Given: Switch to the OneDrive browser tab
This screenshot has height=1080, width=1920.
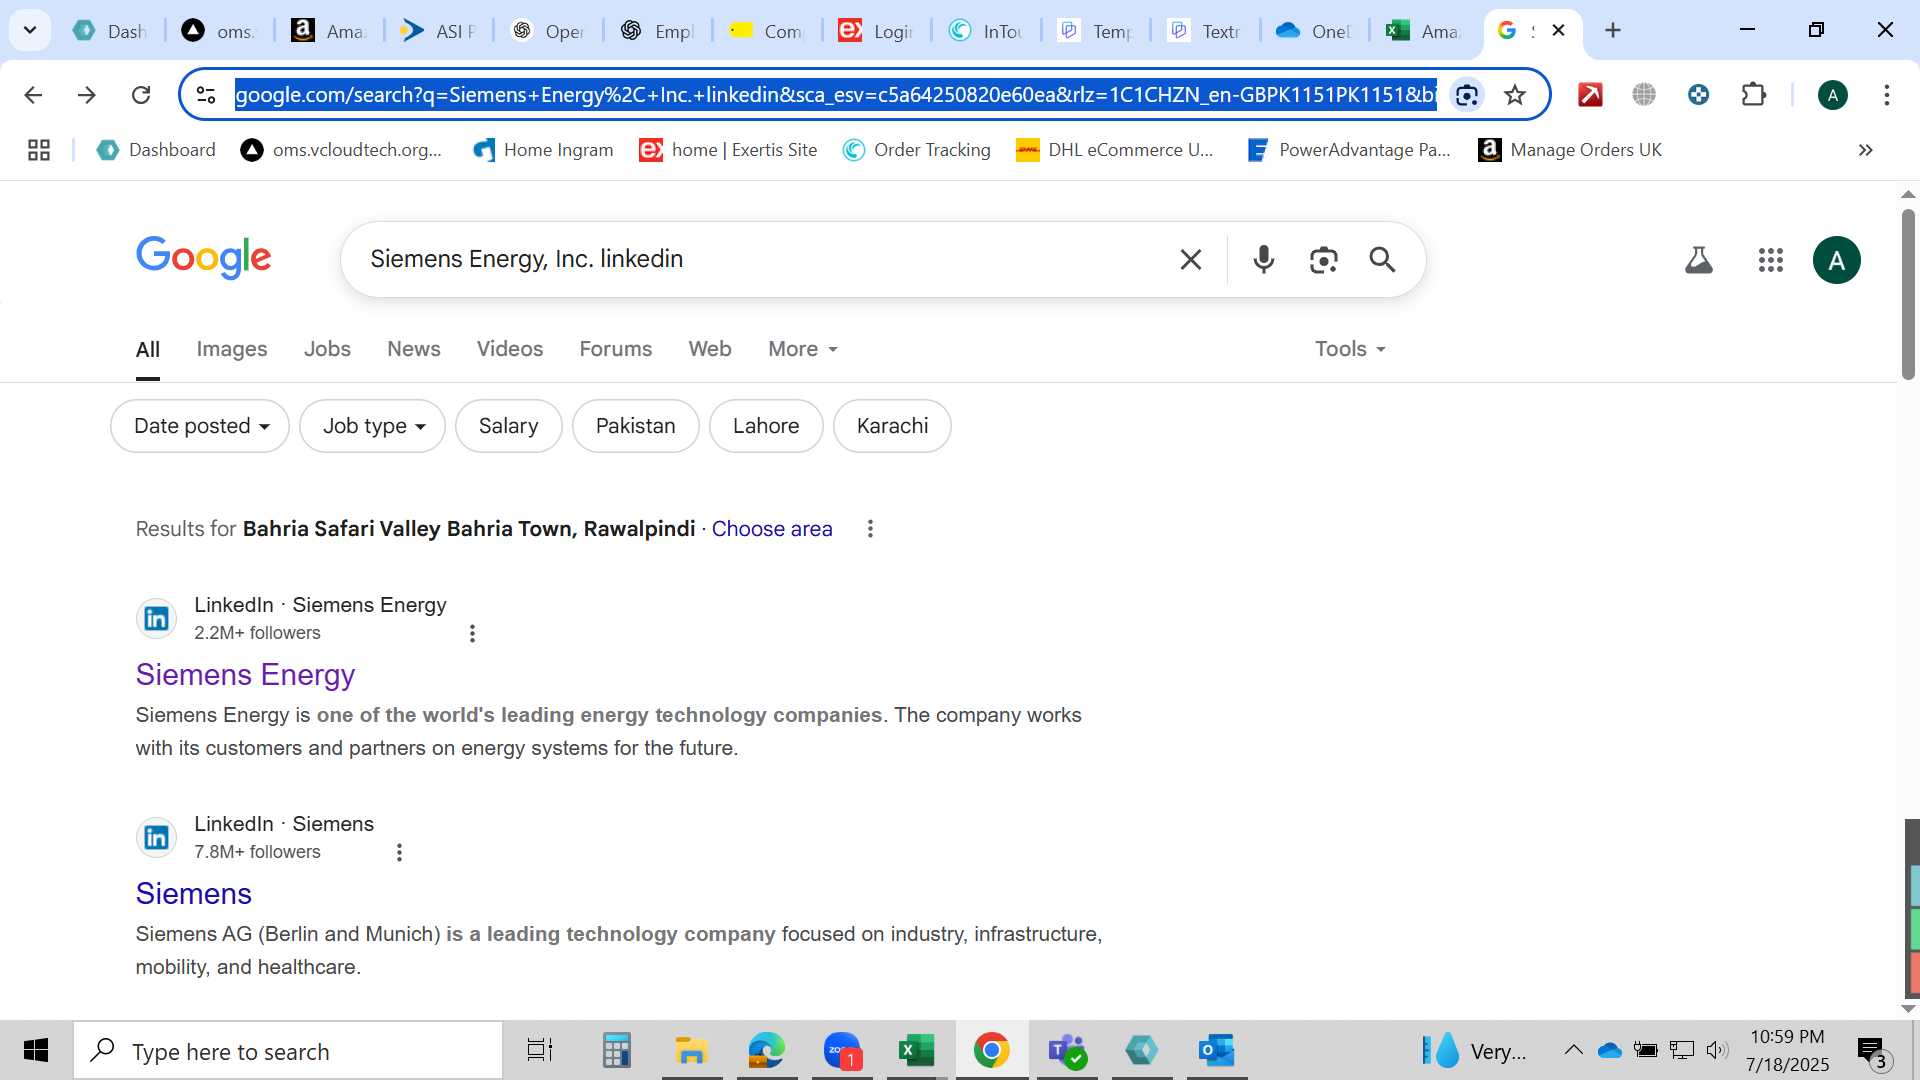Looking at the screenshot, I should point(1314,31).
